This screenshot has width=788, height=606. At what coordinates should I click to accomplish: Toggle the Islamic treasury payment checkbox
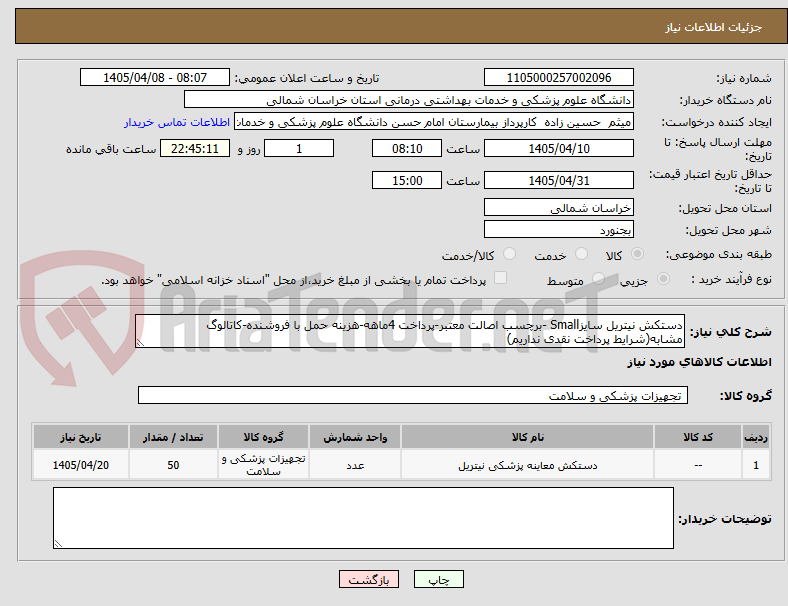coord(501,278)
